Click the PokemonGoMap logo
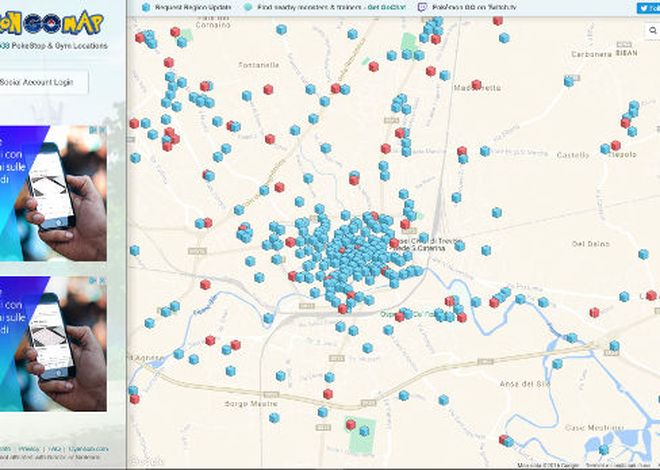This screenshot has height=470, width=660. click(51, 24)
